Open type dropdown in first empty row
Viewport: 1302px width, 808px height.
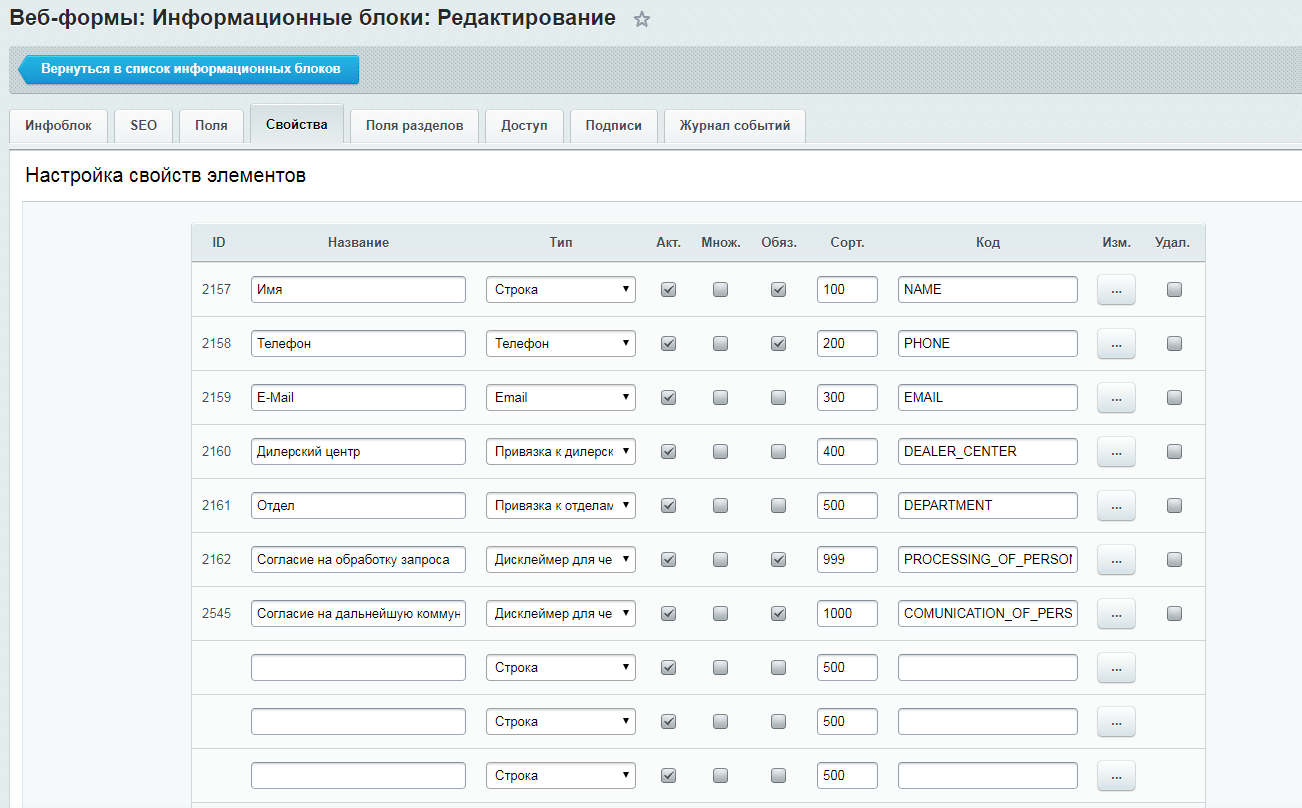560,667
